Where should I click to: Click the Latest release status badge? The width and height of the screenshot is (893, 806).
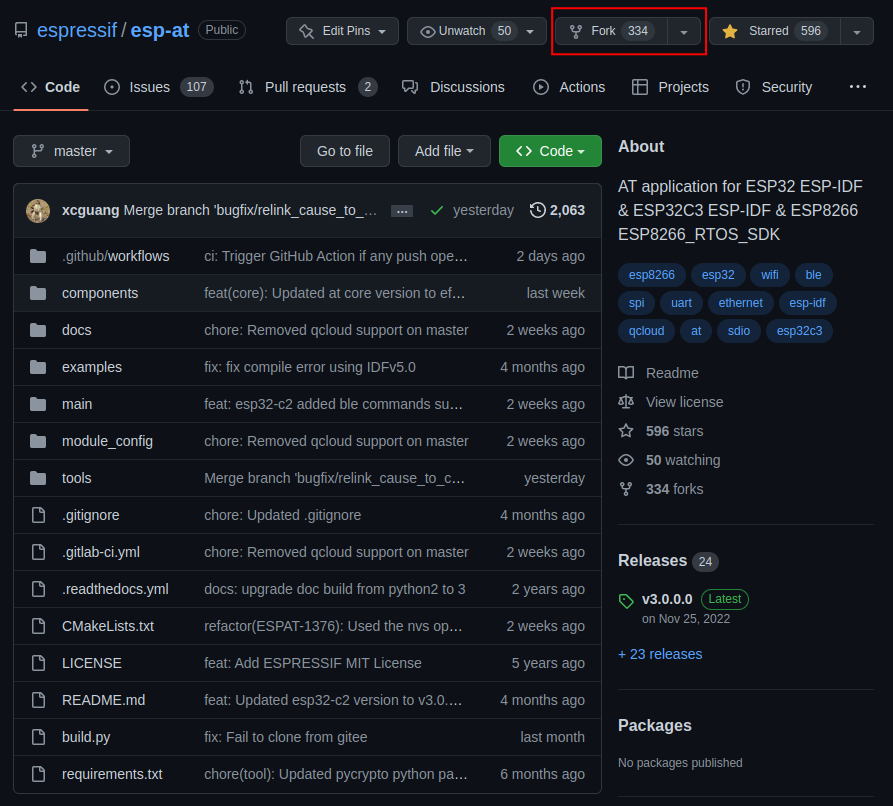724,599
